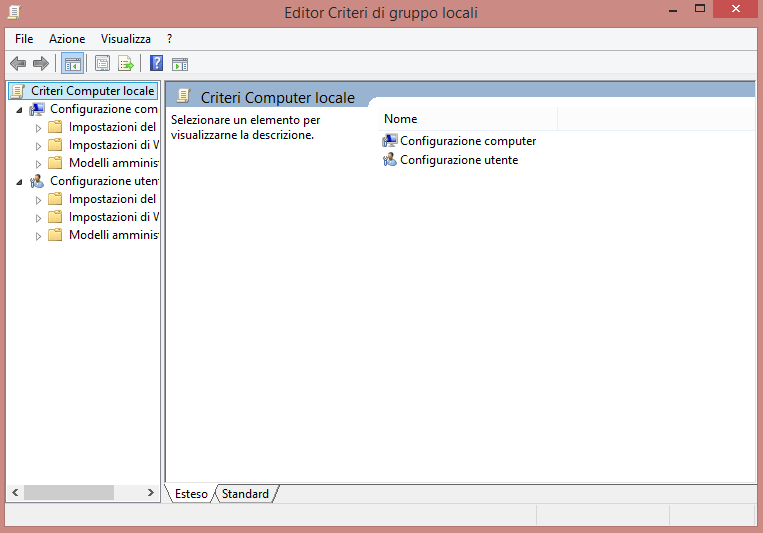Select Impostazioni del label under utente
763x533 pixels.
(112, 199)
